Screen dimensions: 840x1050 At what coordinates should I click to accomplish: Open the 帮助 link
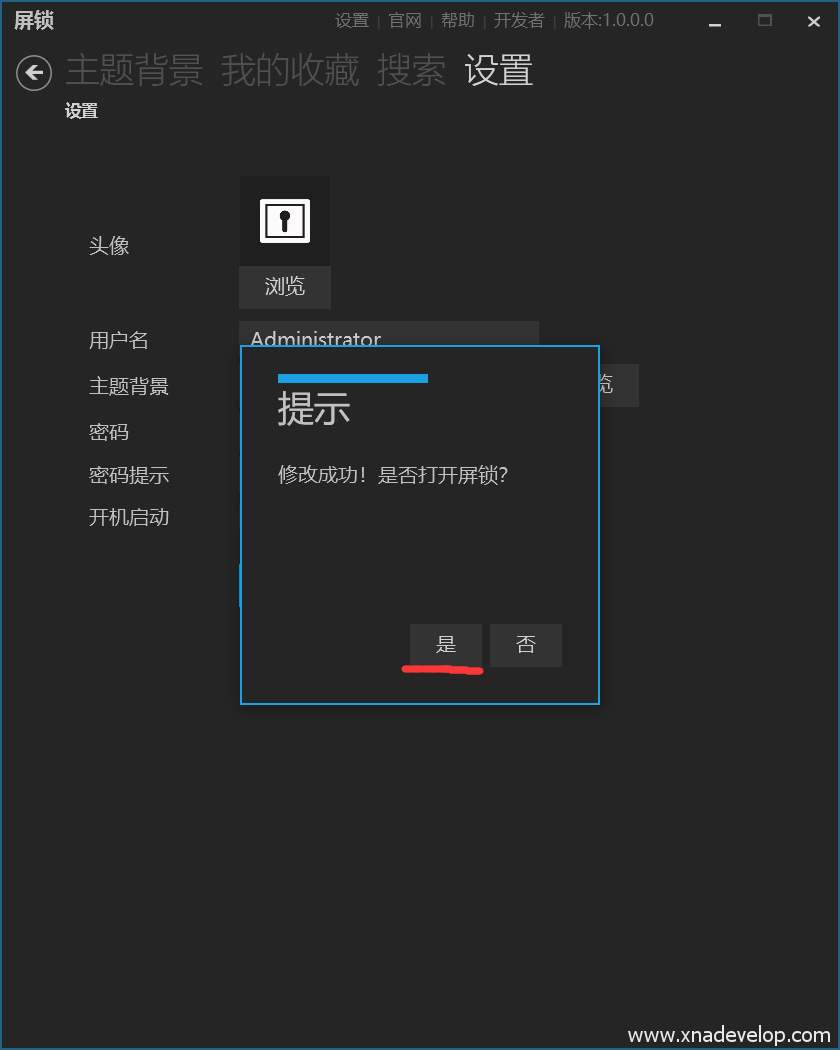tap(458, 21)
